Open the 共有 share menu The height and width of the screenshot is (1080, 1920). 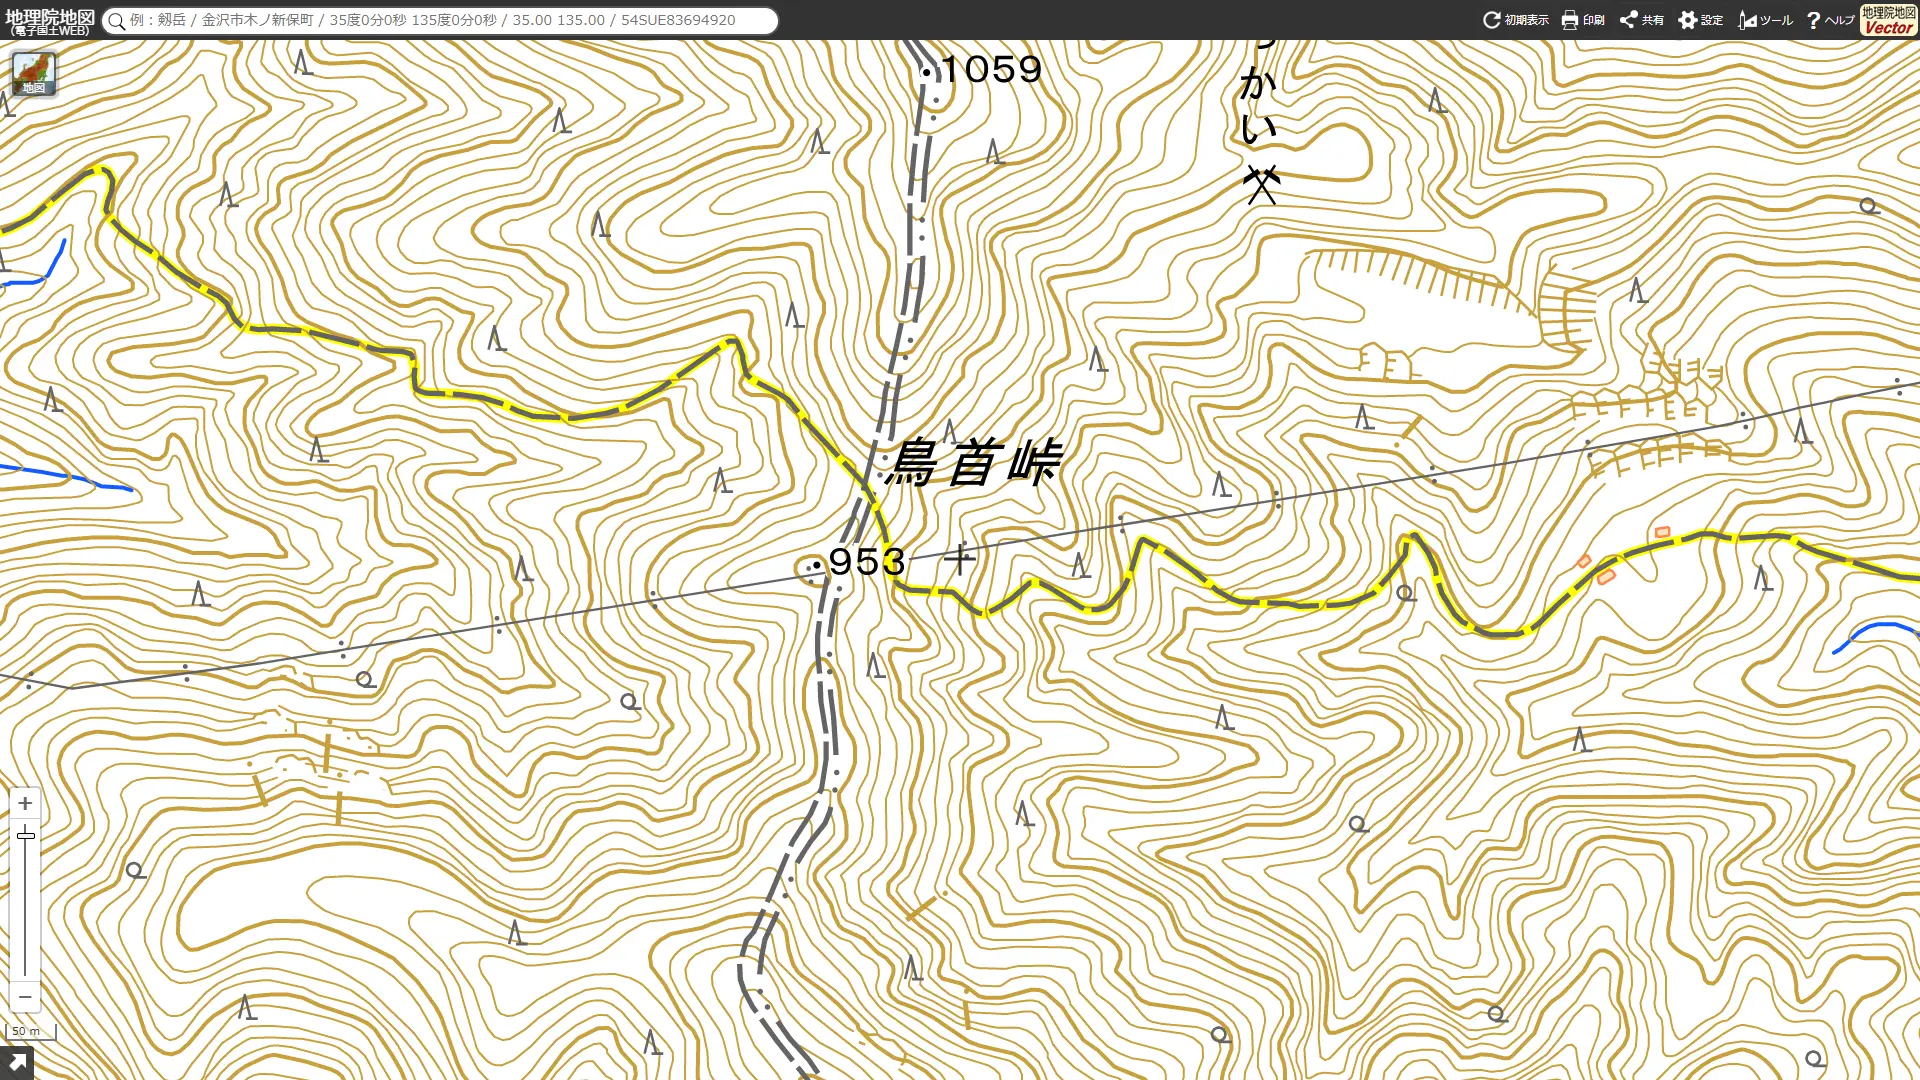click(1641, 20)
